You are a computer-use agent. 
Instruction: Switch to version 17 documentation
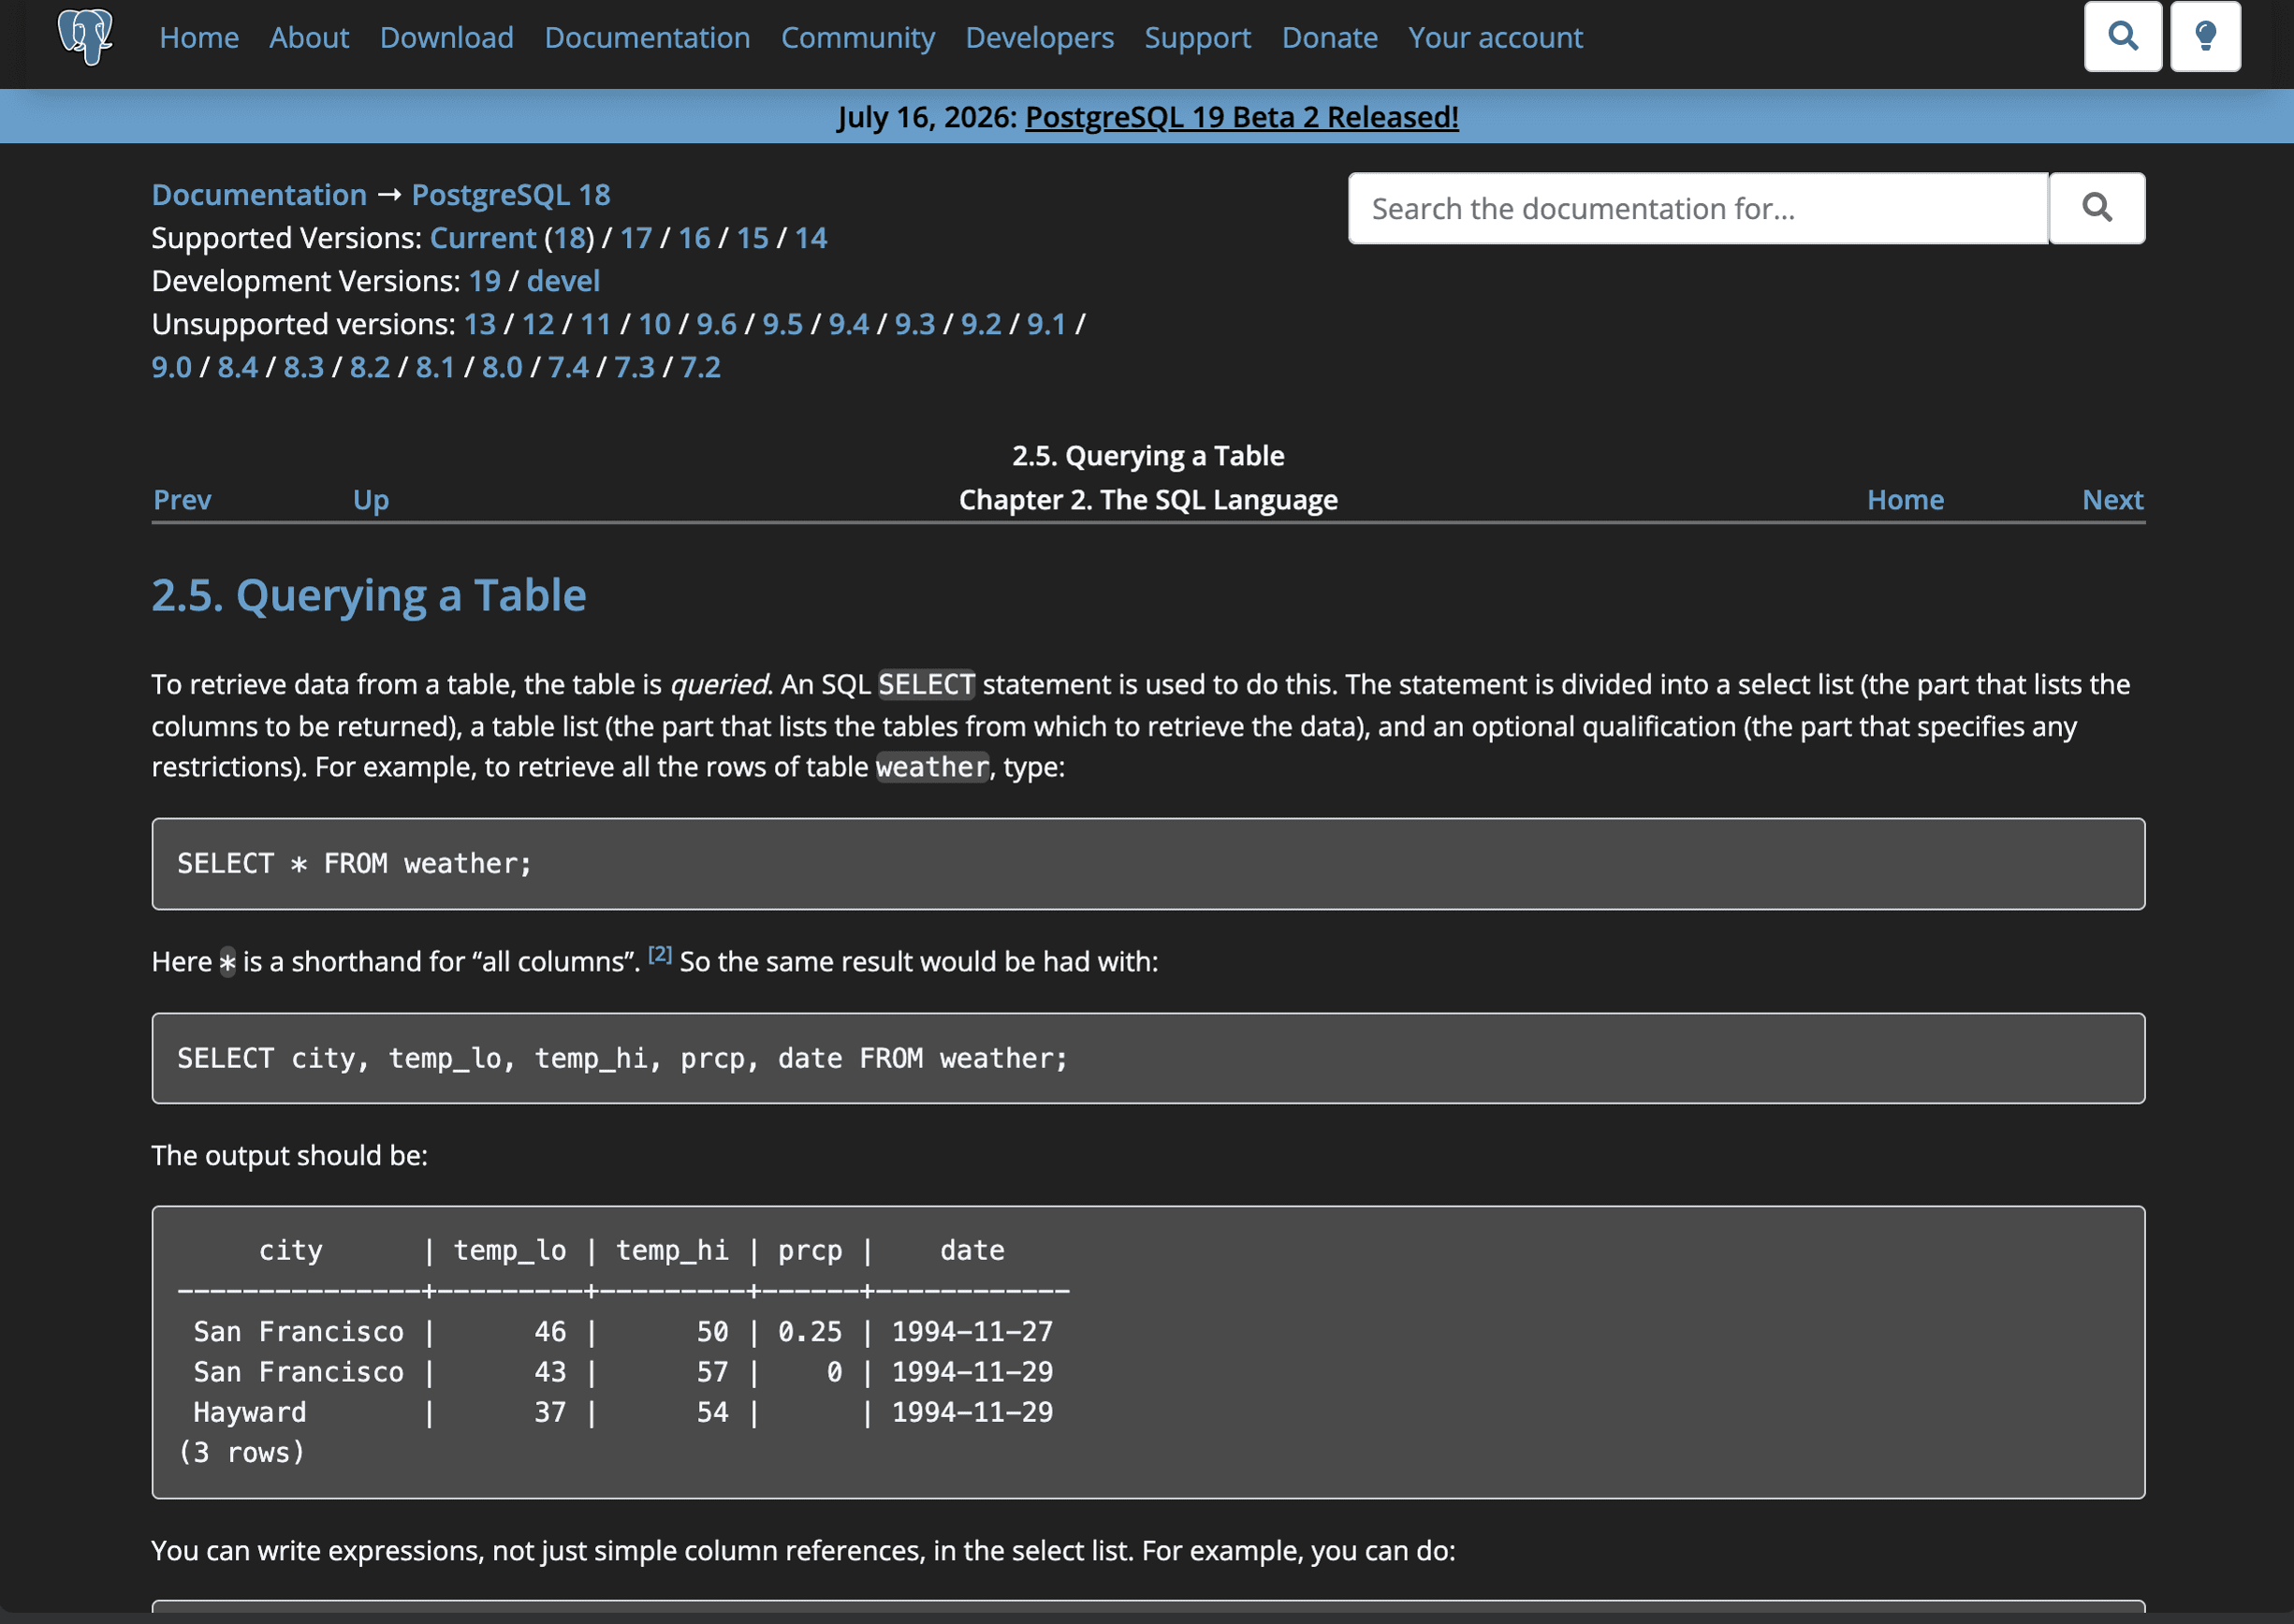tap(636, 238)
